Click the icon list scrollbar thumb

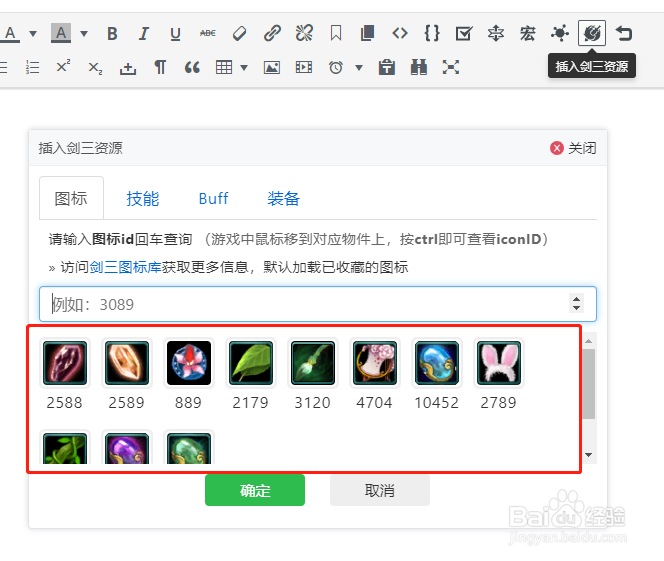point(588,384)
